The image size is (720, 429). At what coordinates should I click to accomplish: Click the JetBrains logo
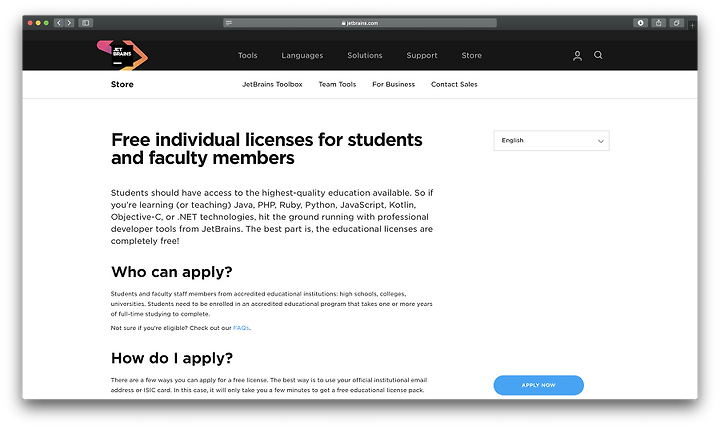(122, 55)
